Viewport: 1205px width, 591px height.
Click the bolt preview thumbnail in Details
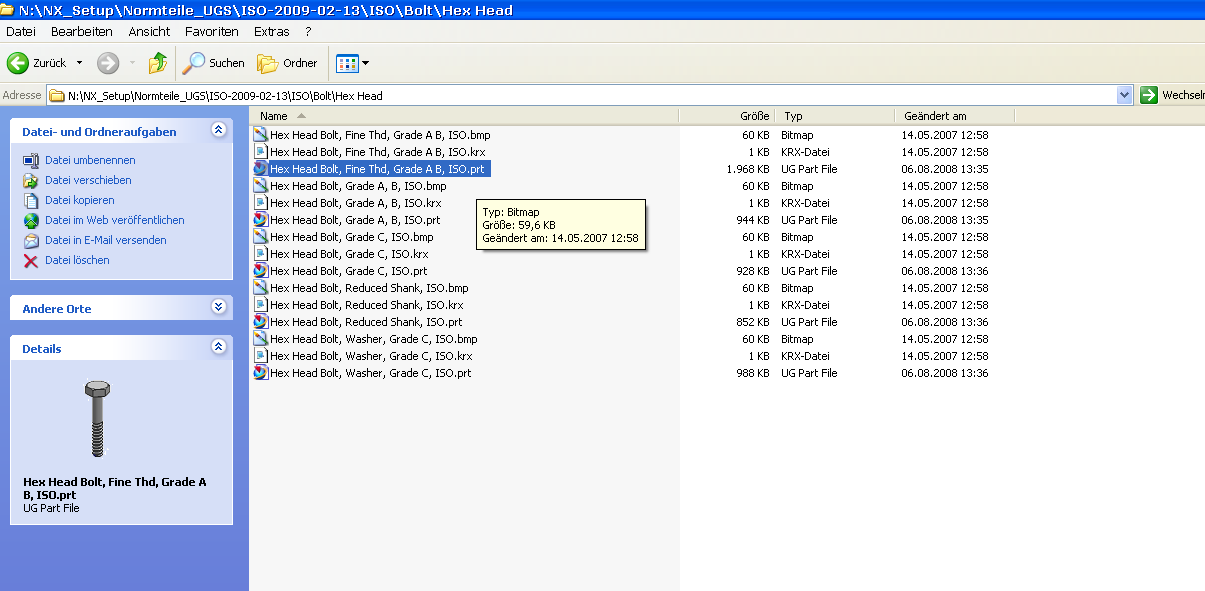coord(97,419)
